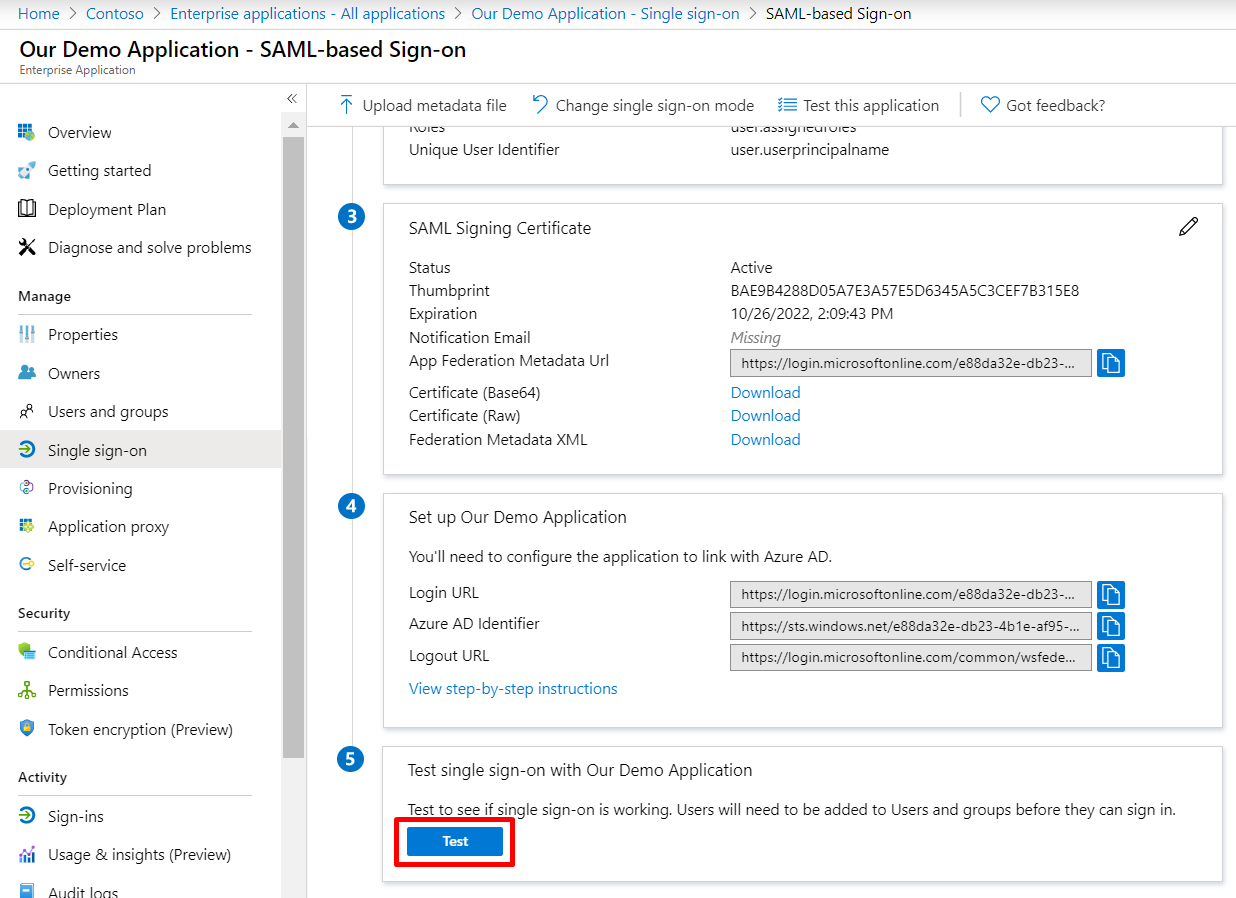The height and width of the screenshot is (898, 1236).
Task: Copy the Azure AD Identifier value
Action: [x=1110, y=626]
